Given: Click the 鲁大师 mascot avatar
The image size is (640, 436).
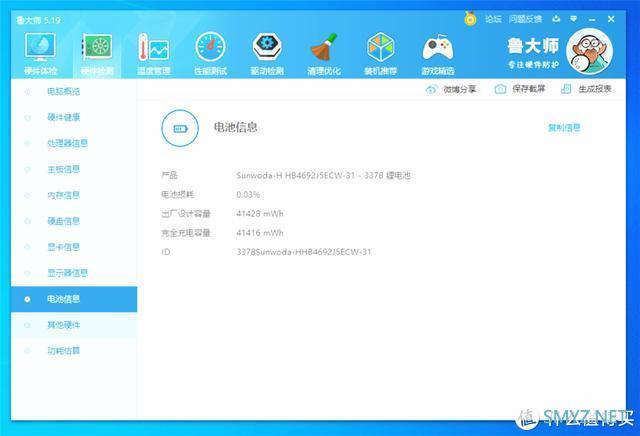Looking at the screenshot, I should (x=589, y=51).
